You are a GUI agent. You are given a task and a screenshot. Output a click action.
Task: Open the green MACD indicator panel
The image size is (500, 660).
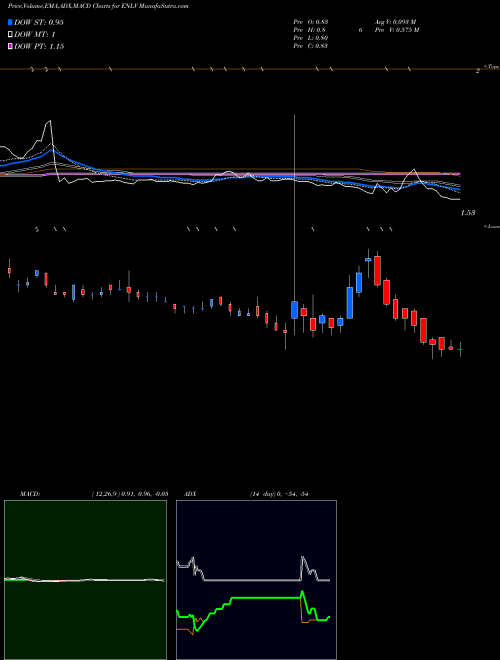point(85,580)
